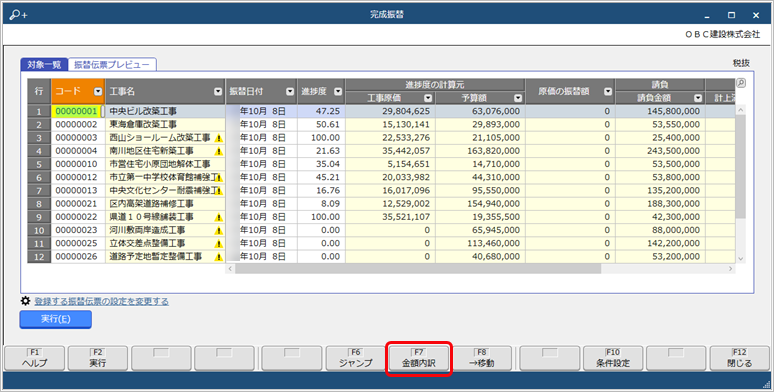Click warning icon on 市立第一中学校体育館補強工 row

[x=219, y=177]
